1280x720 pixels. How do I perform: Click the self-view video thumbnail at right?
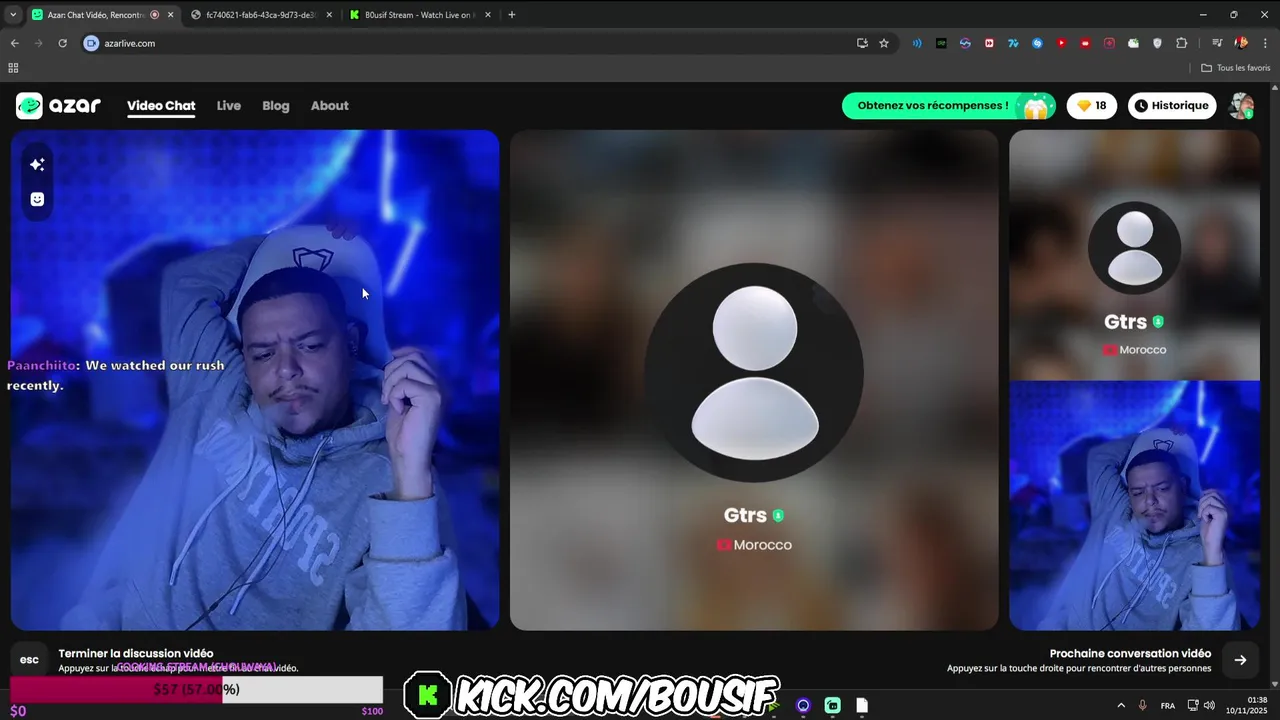click(1134, 506)
